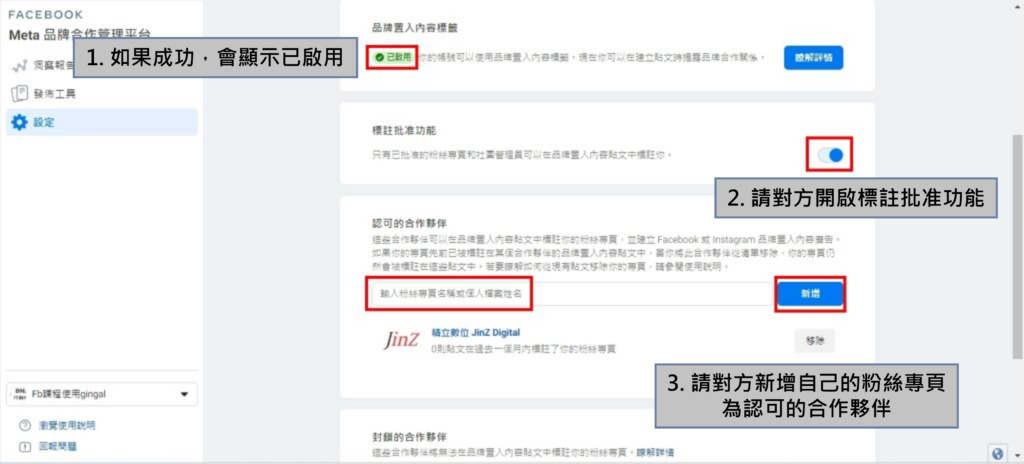
Task: Toggle the tag approval (標註批准功能) switch
Action: click(830, 155)
